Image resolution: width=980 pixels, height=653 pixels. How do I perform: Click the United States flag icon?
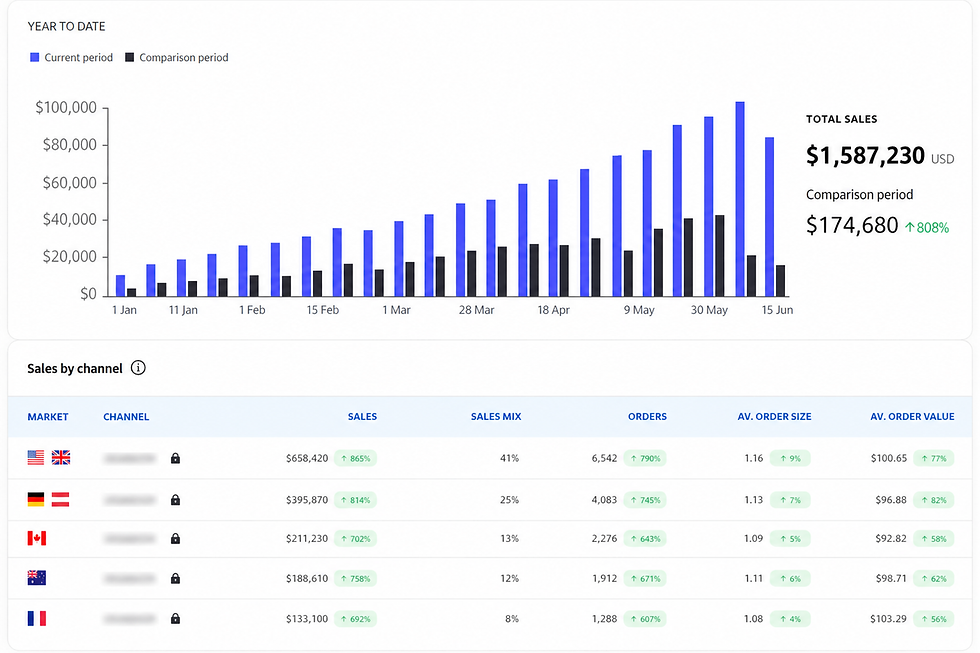tap(36, 457)
